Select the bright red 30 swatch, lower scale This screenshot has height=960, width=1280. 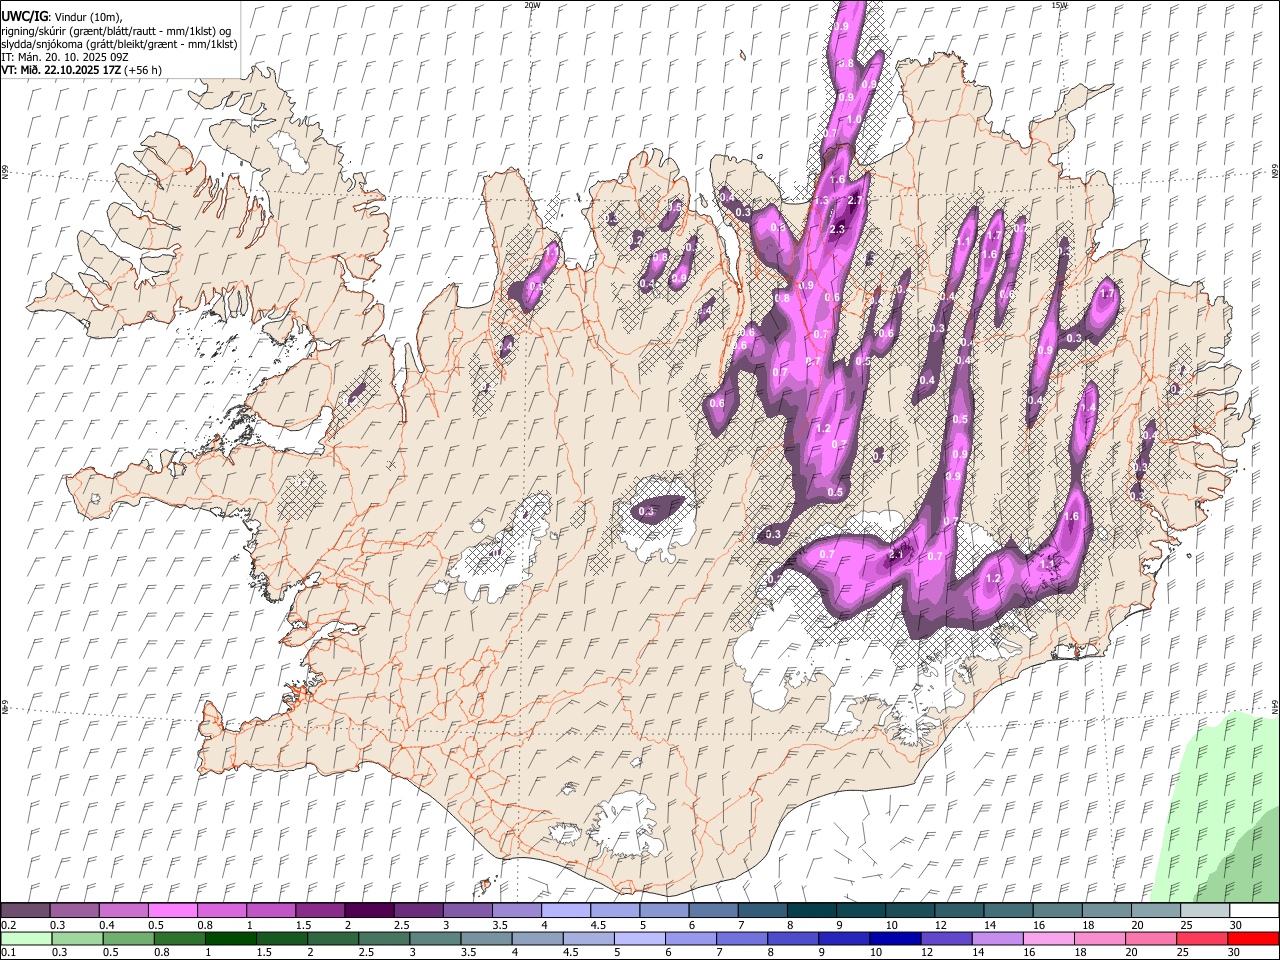coord(1253,938)
